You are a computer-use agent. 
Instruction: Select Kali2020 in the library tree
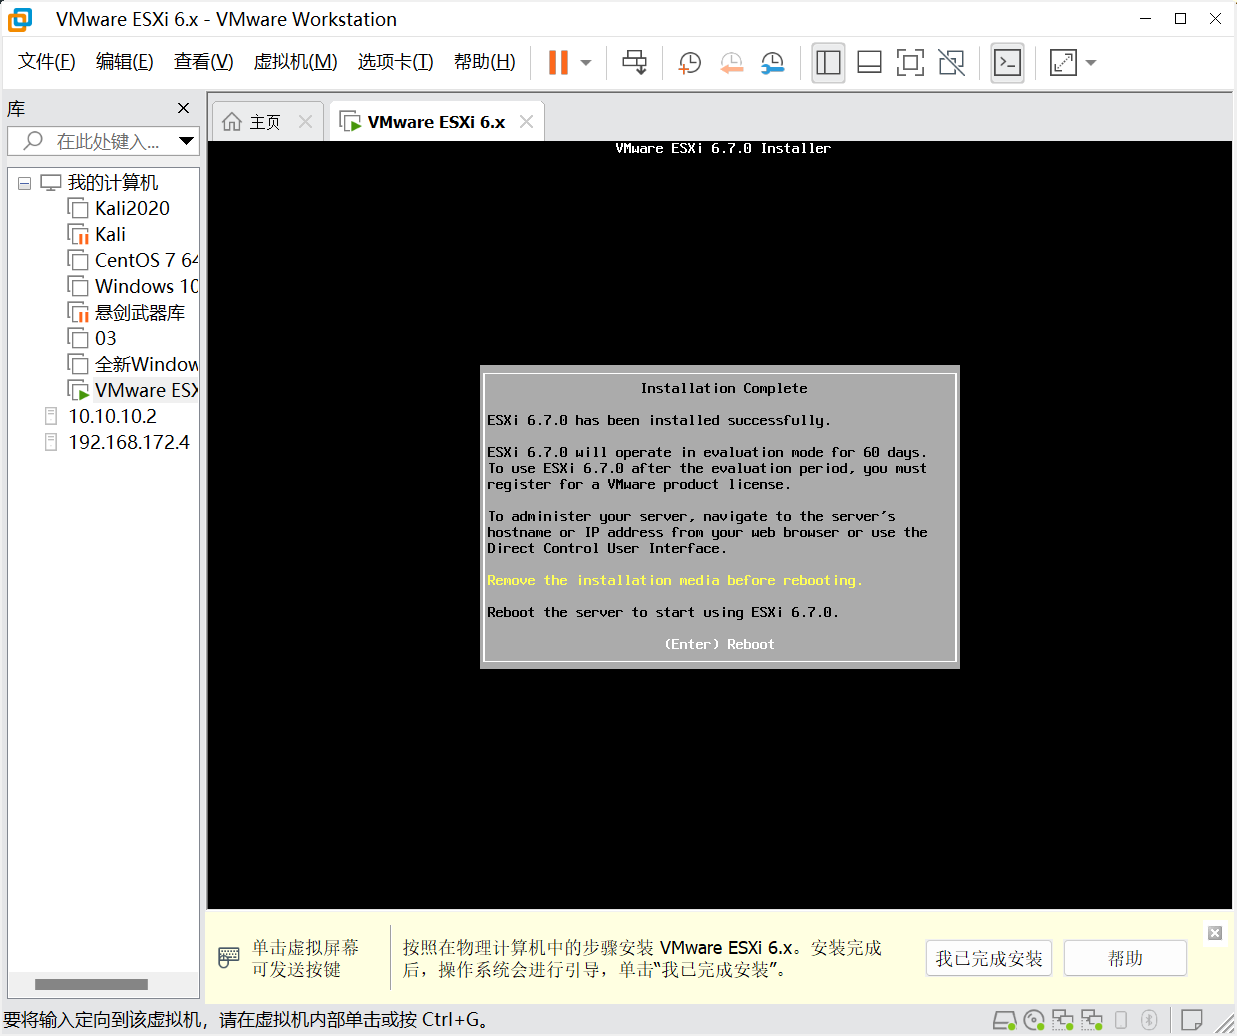pyautogui.click(x=132, y=208)
